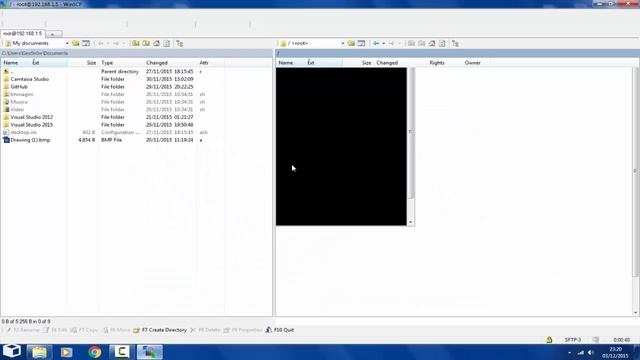Select the desktop.ini file
The image size is (640, 360).
(23, 132)
